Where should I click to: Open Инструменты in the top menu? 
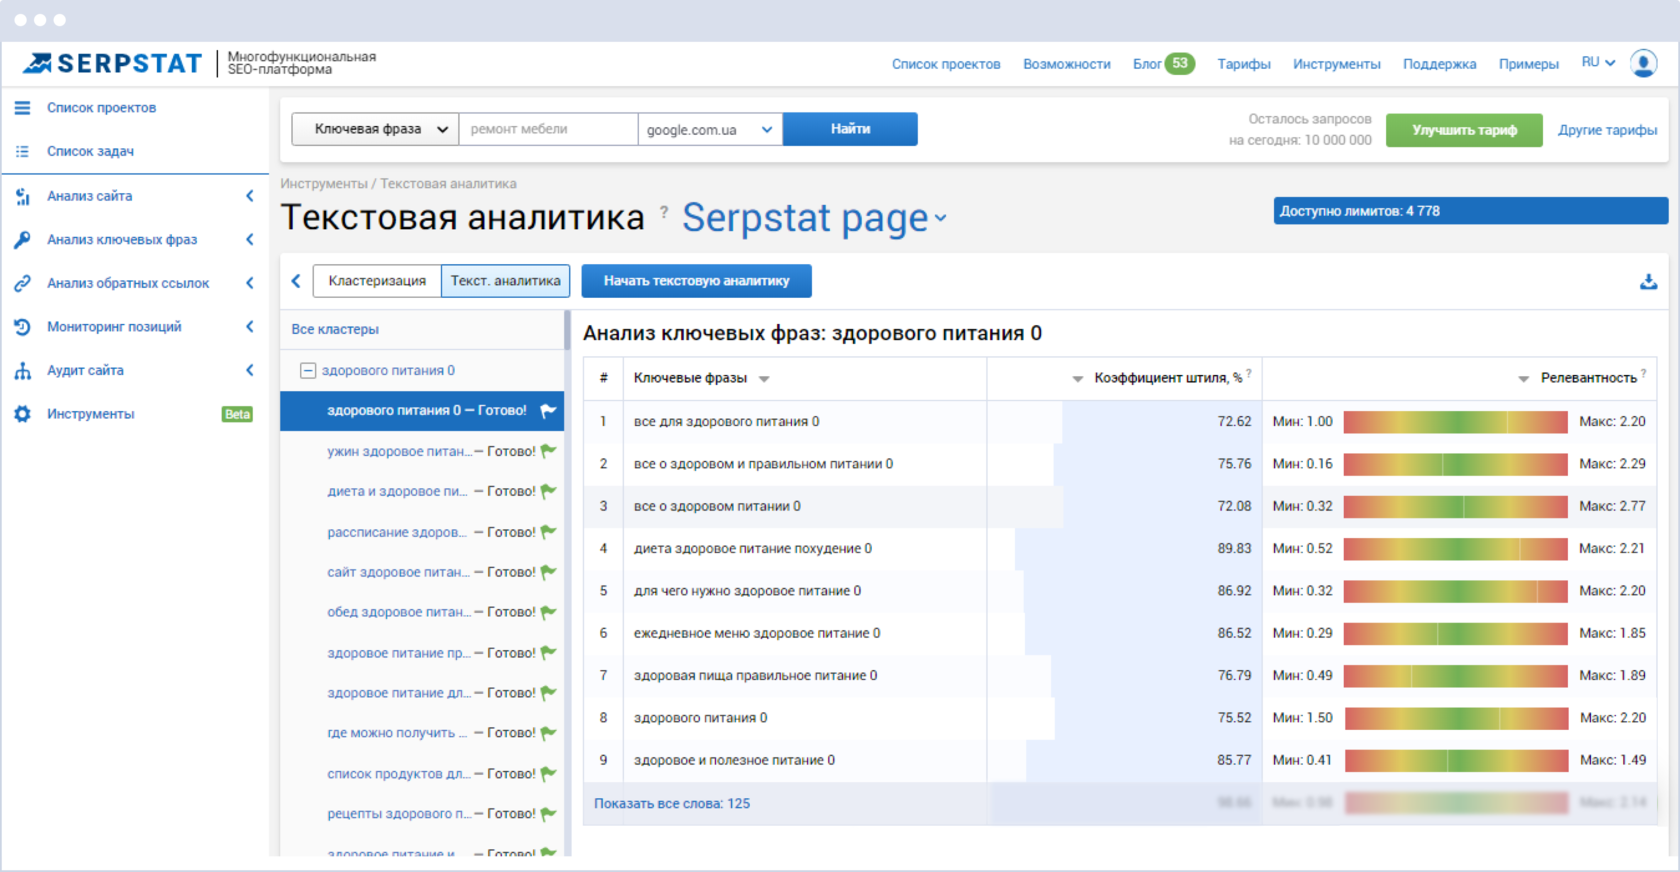point(1336,64)
